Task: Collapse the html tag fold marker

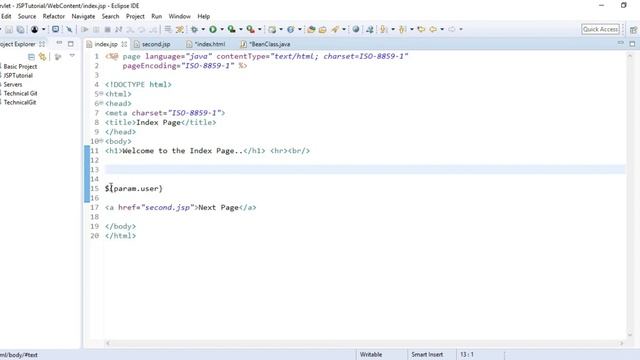Action: [101, 93]
